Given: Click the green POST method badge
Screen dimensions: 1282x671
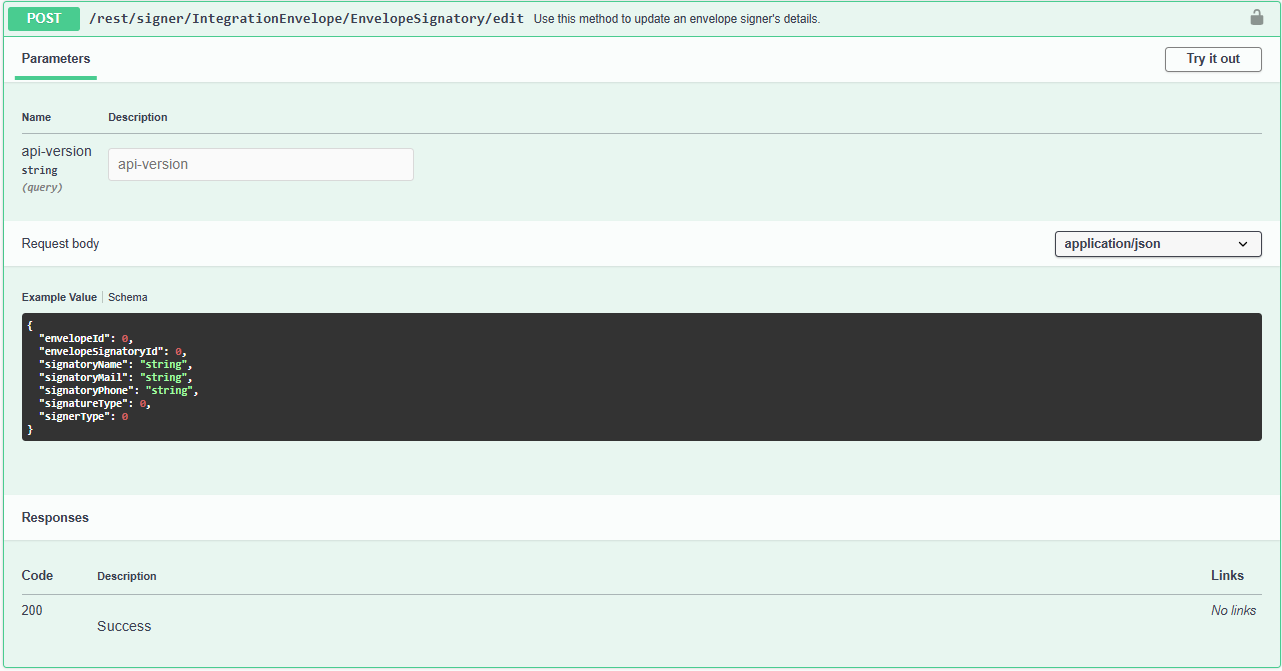Looking at the screenshot, I should coord(43,18).
